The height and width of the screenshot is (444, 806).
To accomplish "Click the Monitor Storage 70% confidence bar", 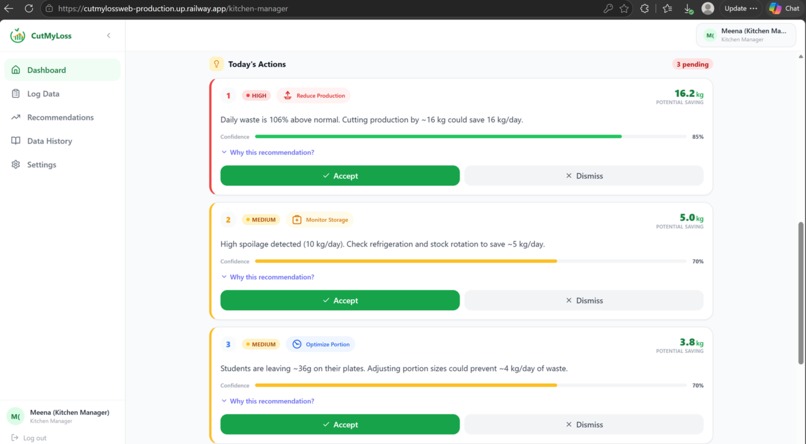I will [x=470, y=261].
